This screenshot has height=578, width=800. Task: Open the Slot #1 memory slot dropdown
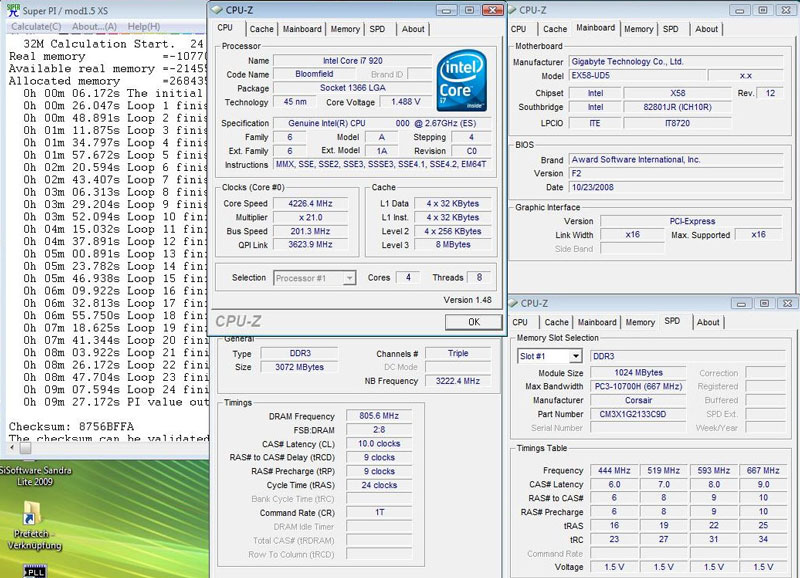575,356
